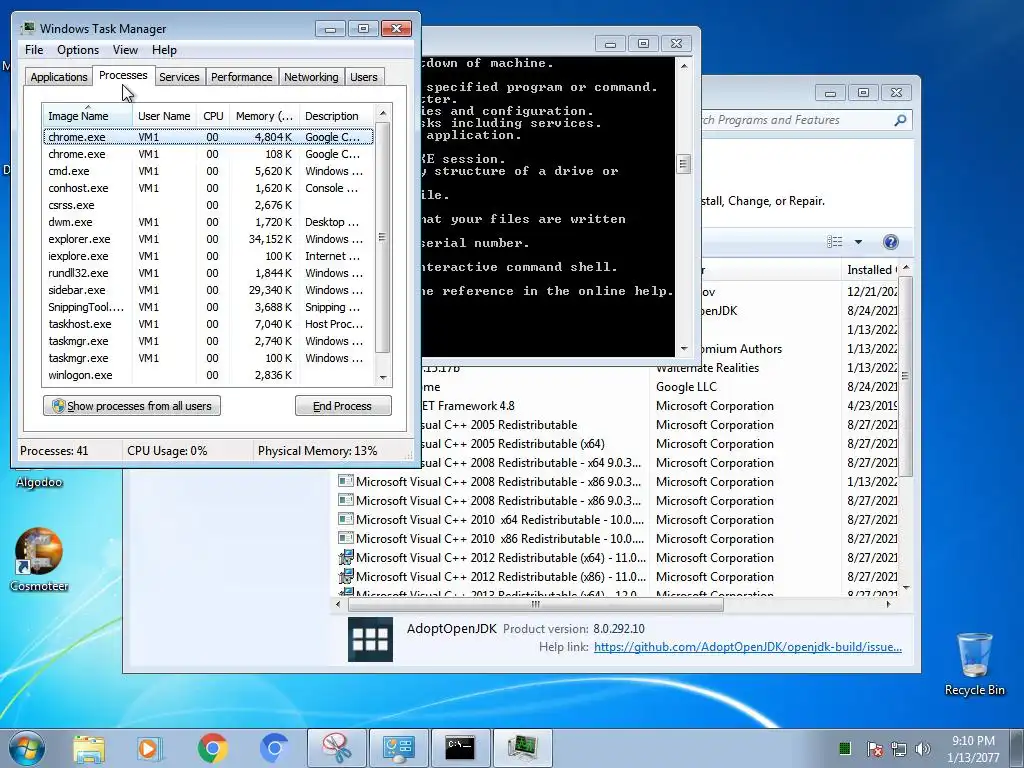Select the csrss.exe process row

point(208,205)
